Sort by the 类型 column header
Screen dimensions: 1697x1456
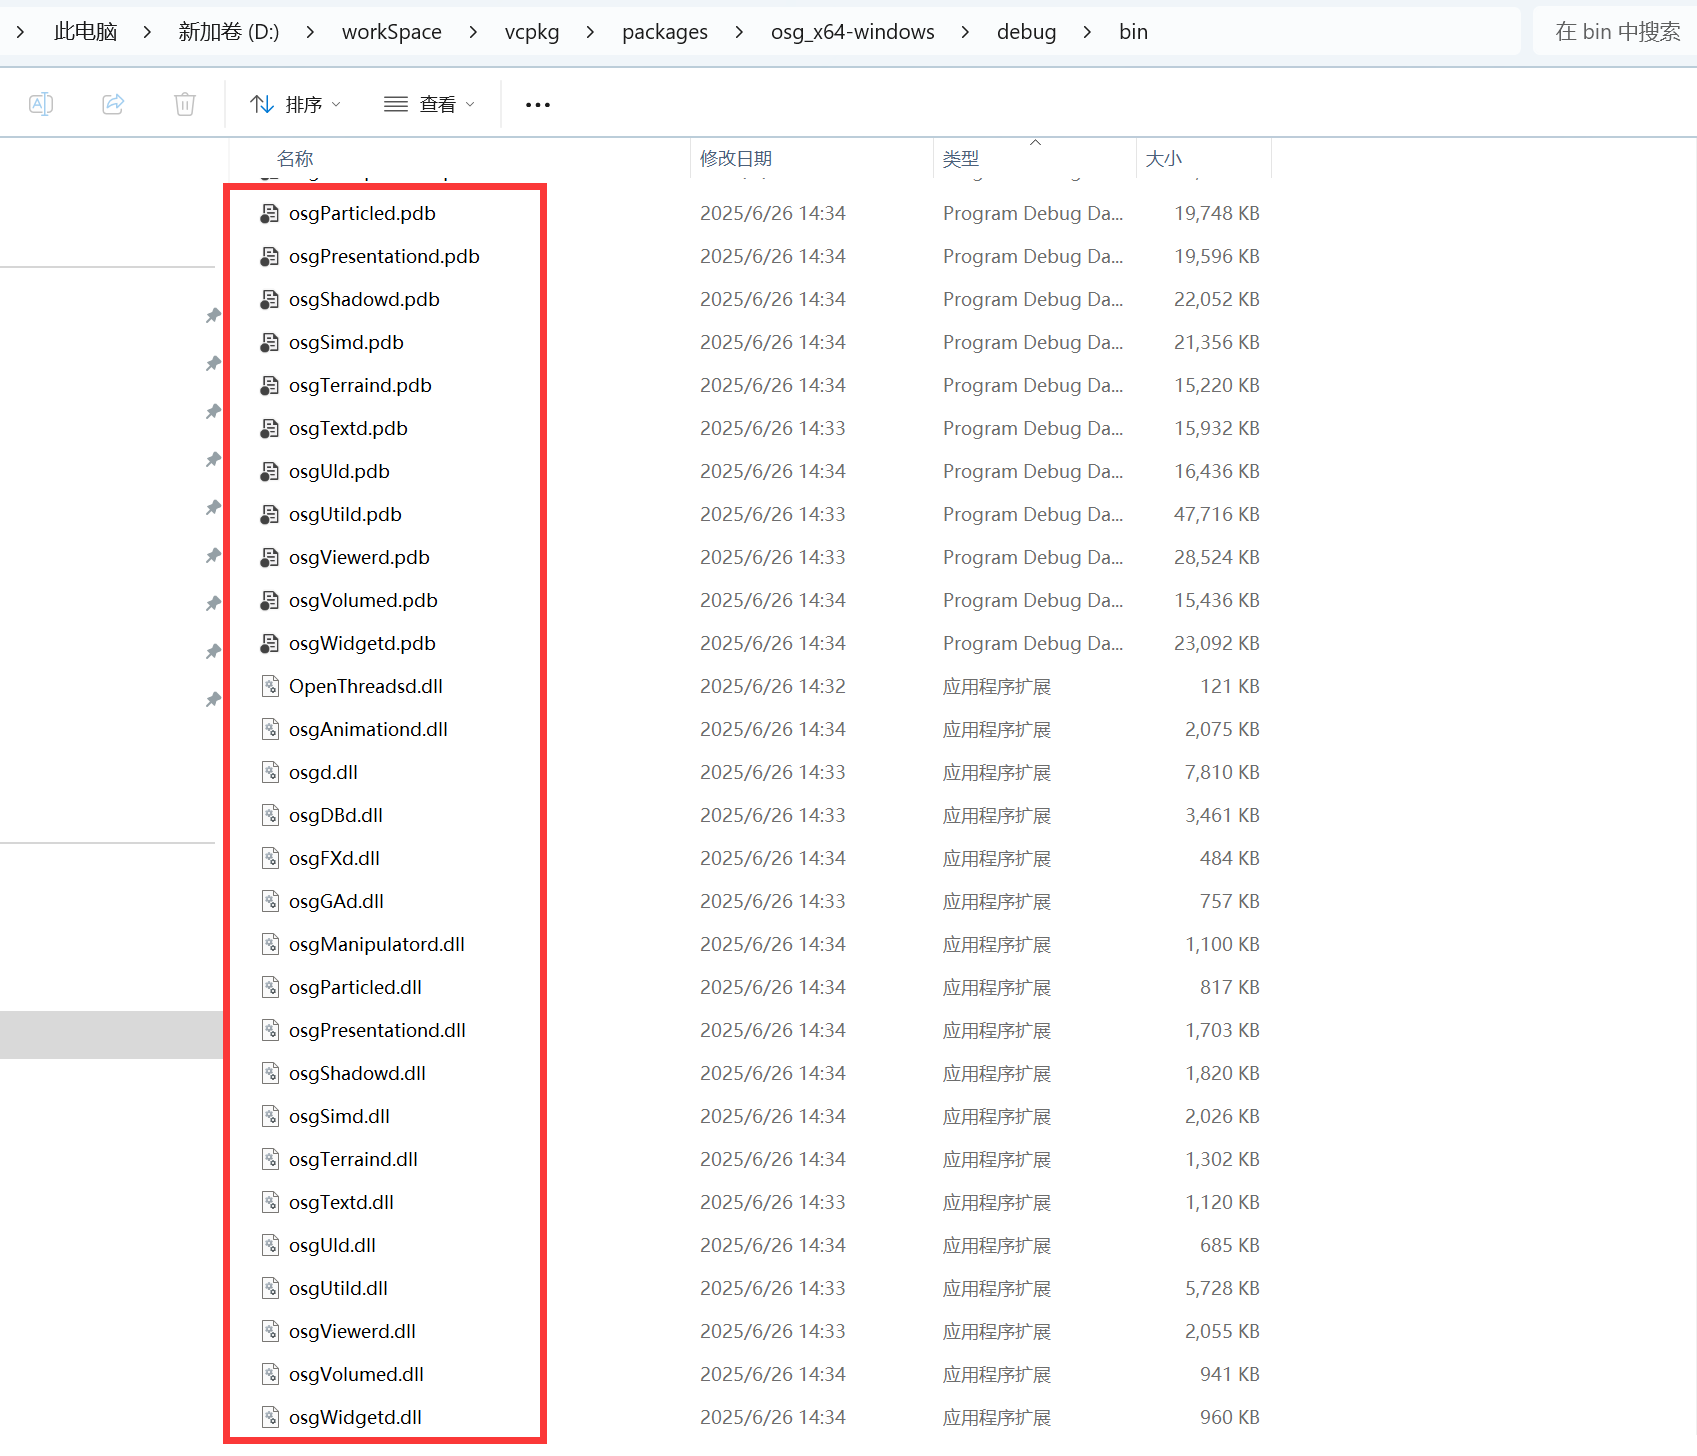point(961,158)
